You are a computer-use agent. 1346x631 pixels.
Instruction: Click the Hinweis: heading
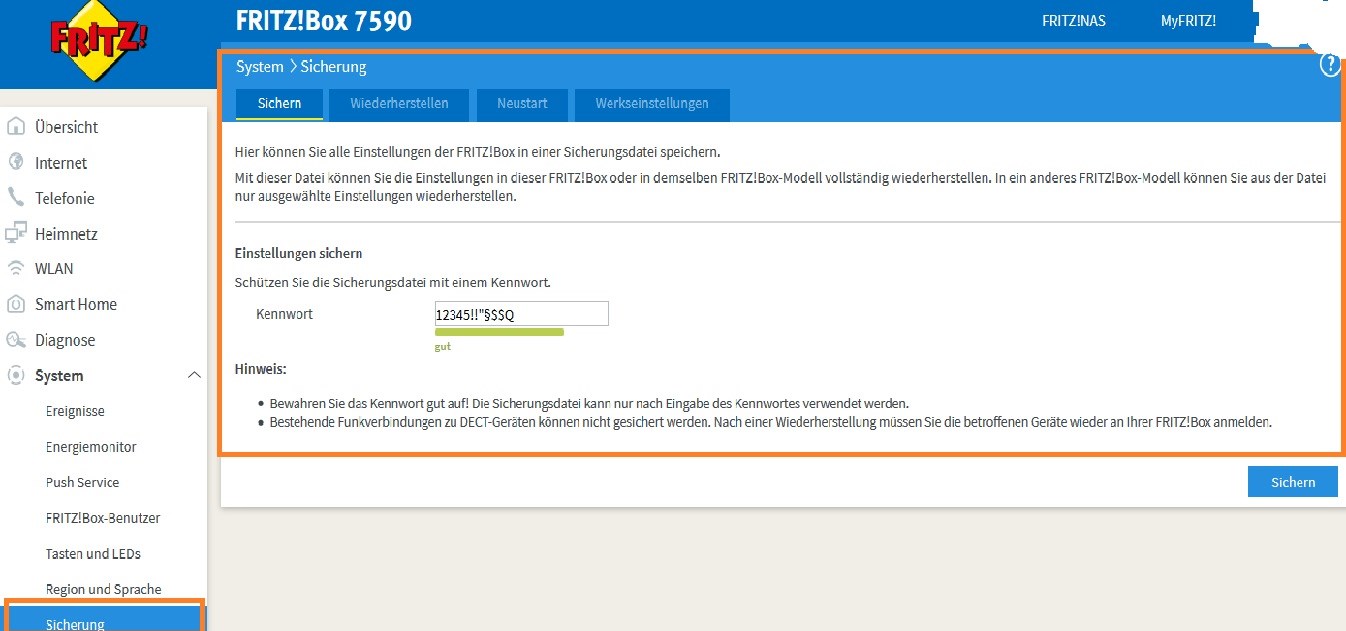click(x=260, y=369)
